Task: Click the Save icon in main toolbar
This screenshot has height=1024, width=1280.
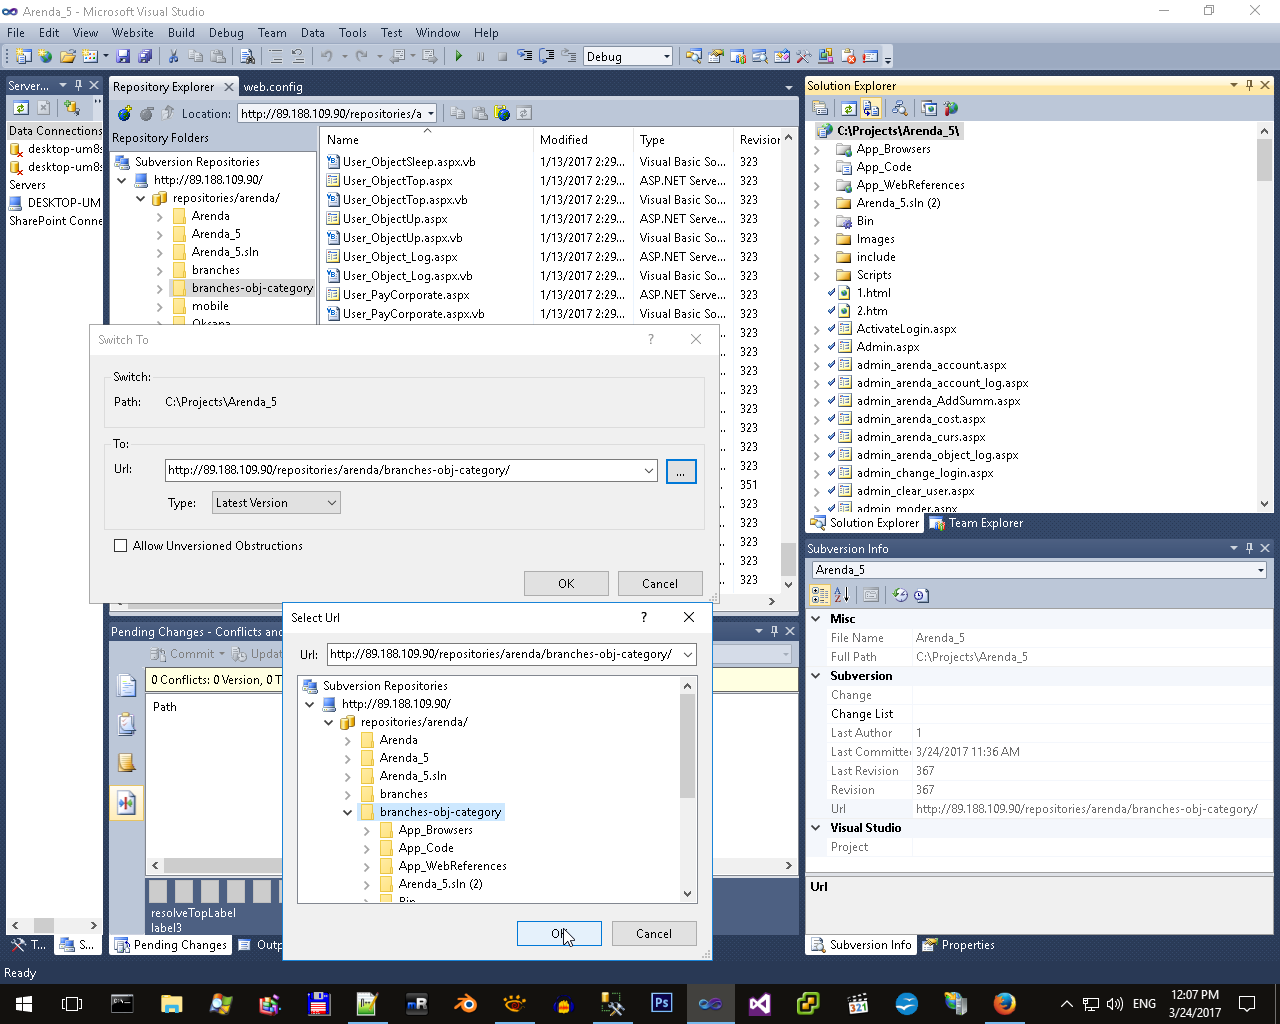Action: click(x=125, y=56)
